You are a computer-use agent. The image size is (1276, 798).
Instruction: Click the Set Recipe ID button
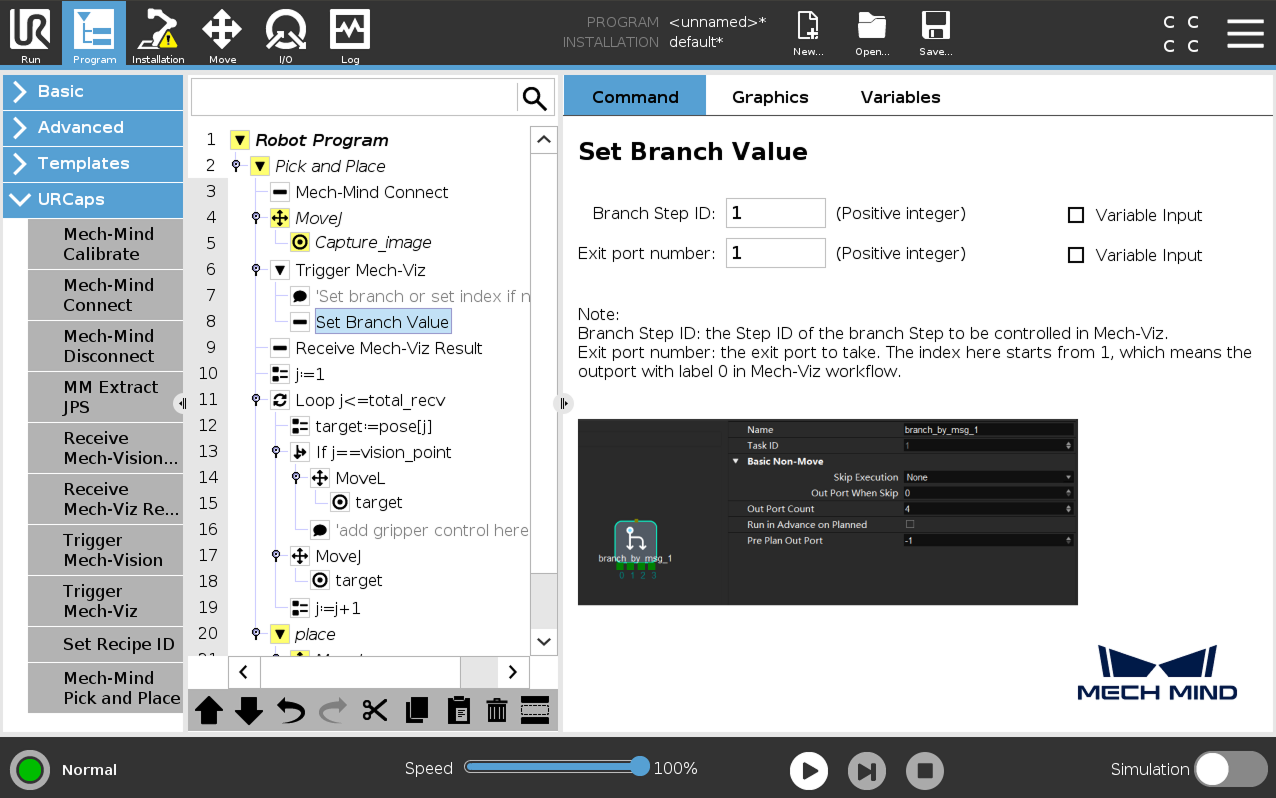coord(106,644)
